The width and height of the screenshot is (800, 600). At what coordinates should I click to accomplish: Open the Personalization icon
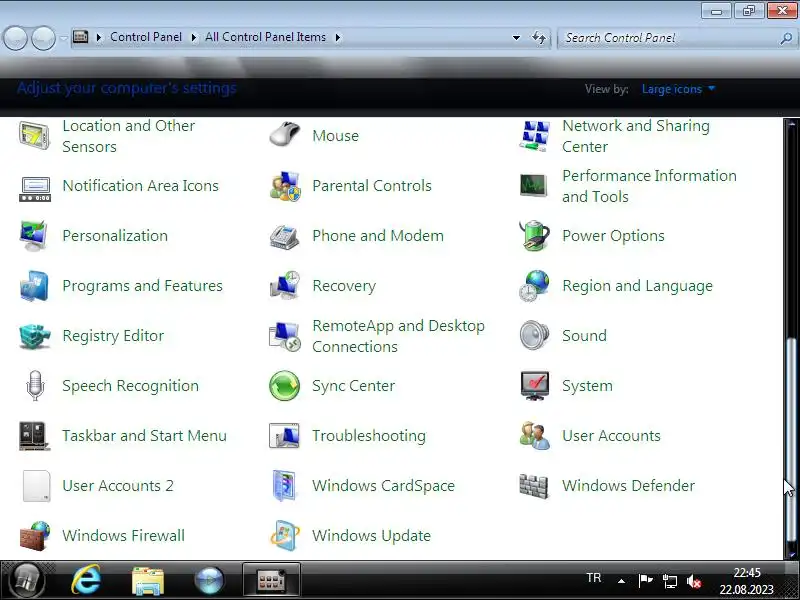pyautogui.click(x=34, y=235)
